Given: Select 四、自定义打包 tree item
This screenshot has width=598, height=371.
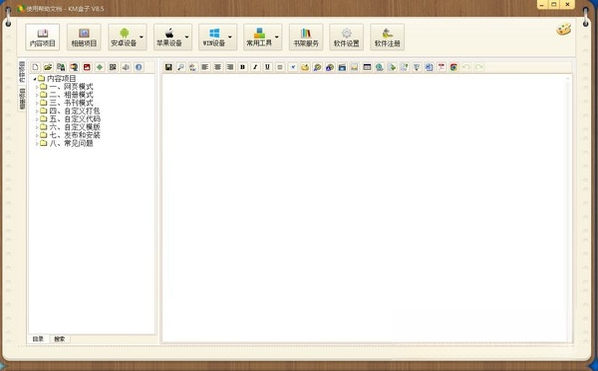Looking at the screenshot, I should pos(75,111).
